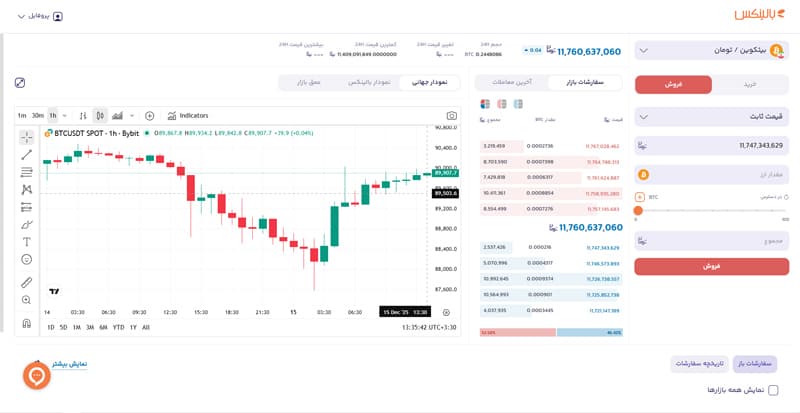Screen dimensions: 800x413
Task: Select the 1m timeframe
Action: (21, 116)
